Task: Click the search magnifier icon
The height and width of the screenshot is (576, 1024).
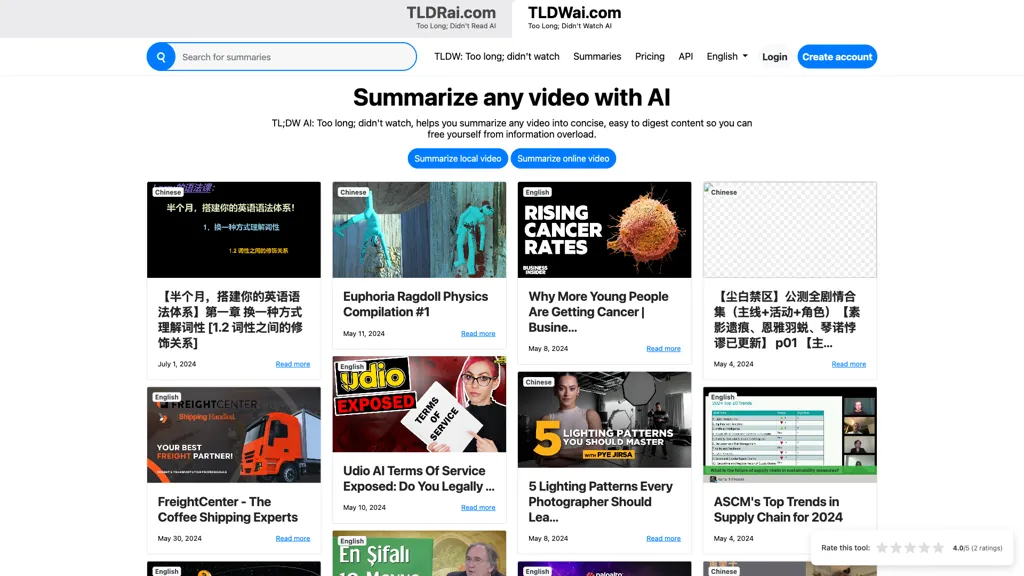Action: [x=161, y=57]
